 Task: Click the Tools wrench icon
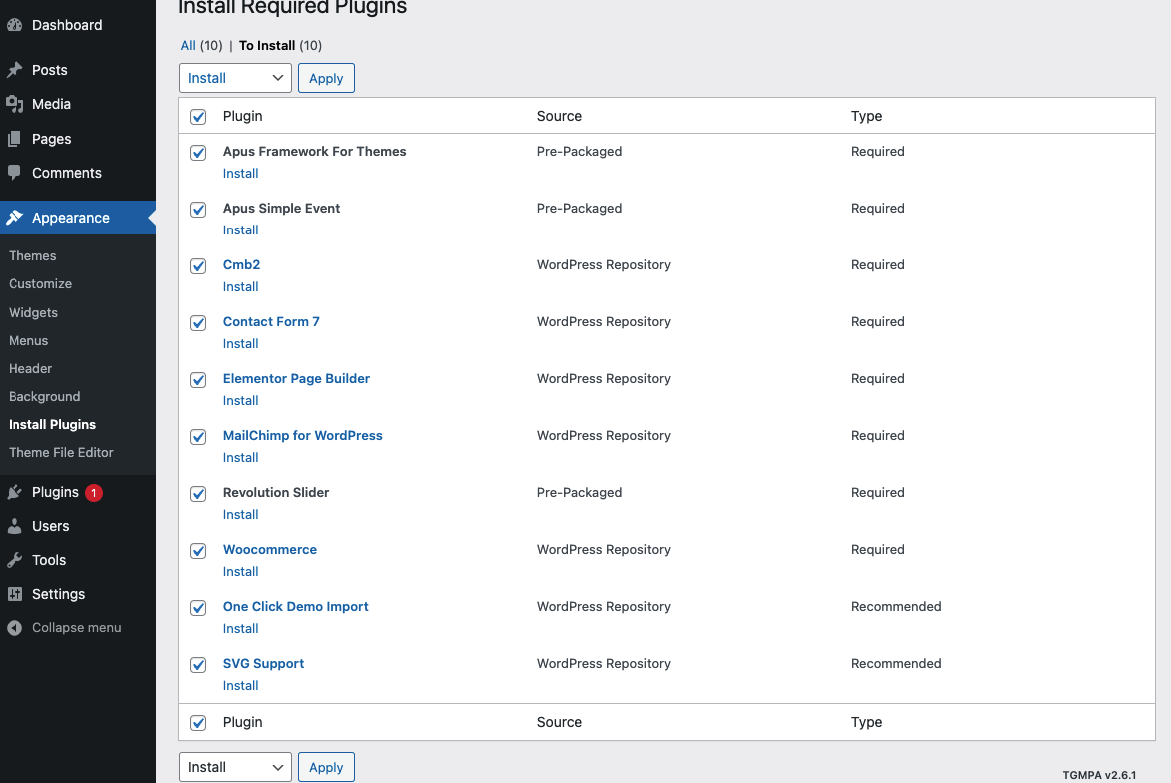(x=15, y=560)
